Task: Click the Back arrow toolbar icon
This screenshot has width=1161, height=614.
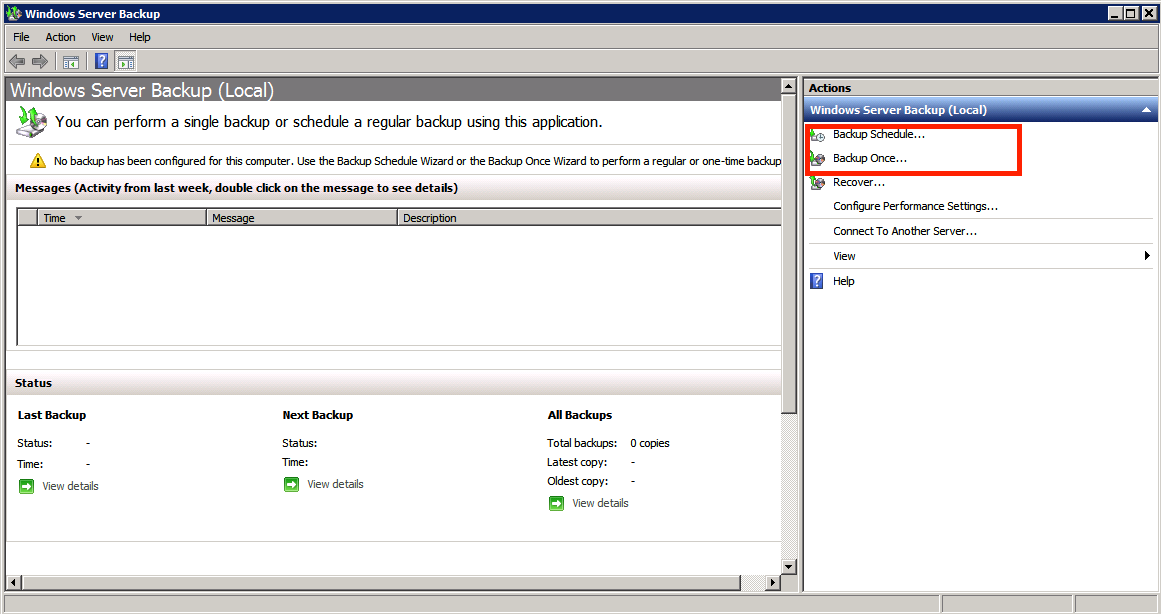Action: 17,61
